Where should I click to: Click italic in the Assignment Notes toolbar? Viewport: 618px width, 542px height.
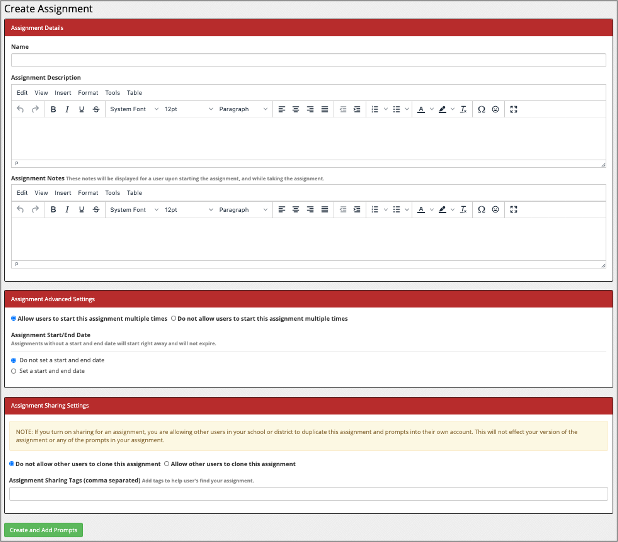tap(67, 210)
